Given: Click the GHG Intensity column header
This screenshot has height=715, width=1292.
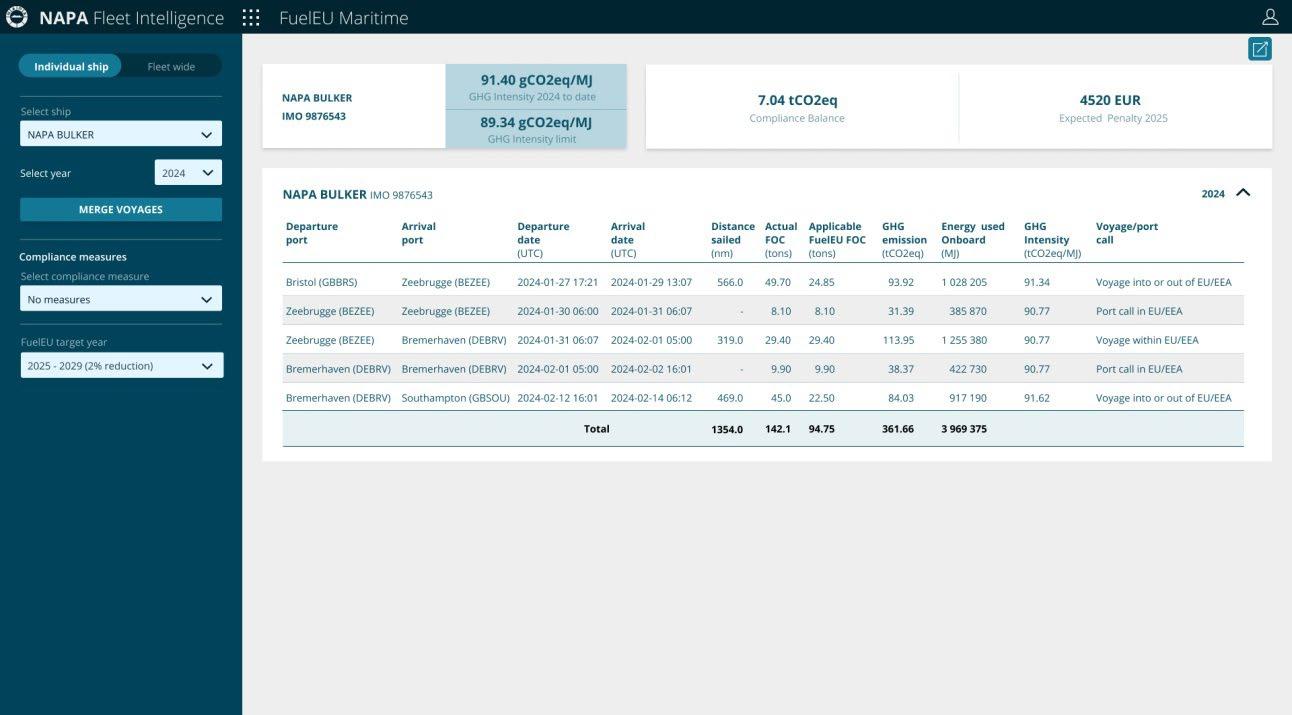Looking at the screenshot, I should pos(1052,240).
